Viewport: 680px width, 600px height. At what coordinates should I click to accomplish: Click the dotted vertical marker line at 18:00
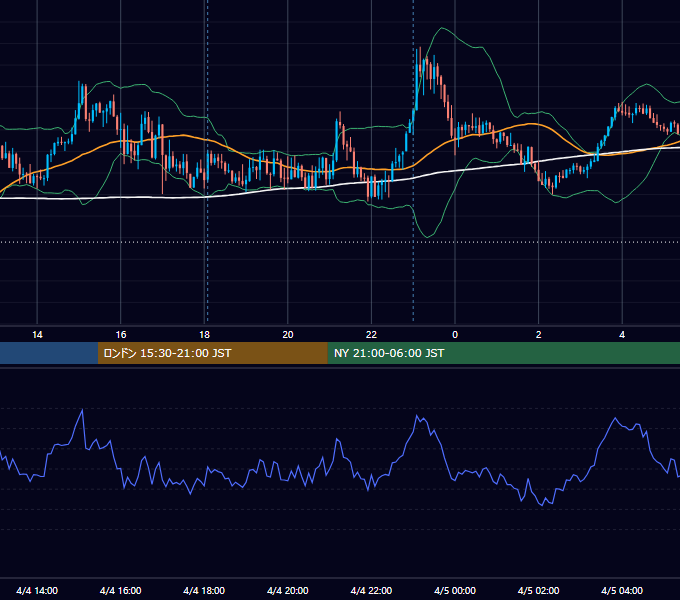click(x=207, y=163)
